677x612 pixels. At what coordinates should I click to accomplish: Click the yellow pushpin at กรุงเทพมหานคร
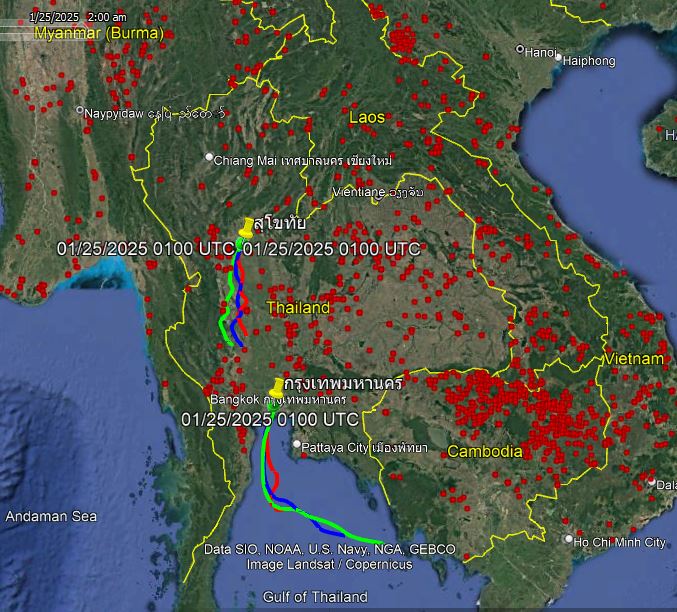coord(277,388)
